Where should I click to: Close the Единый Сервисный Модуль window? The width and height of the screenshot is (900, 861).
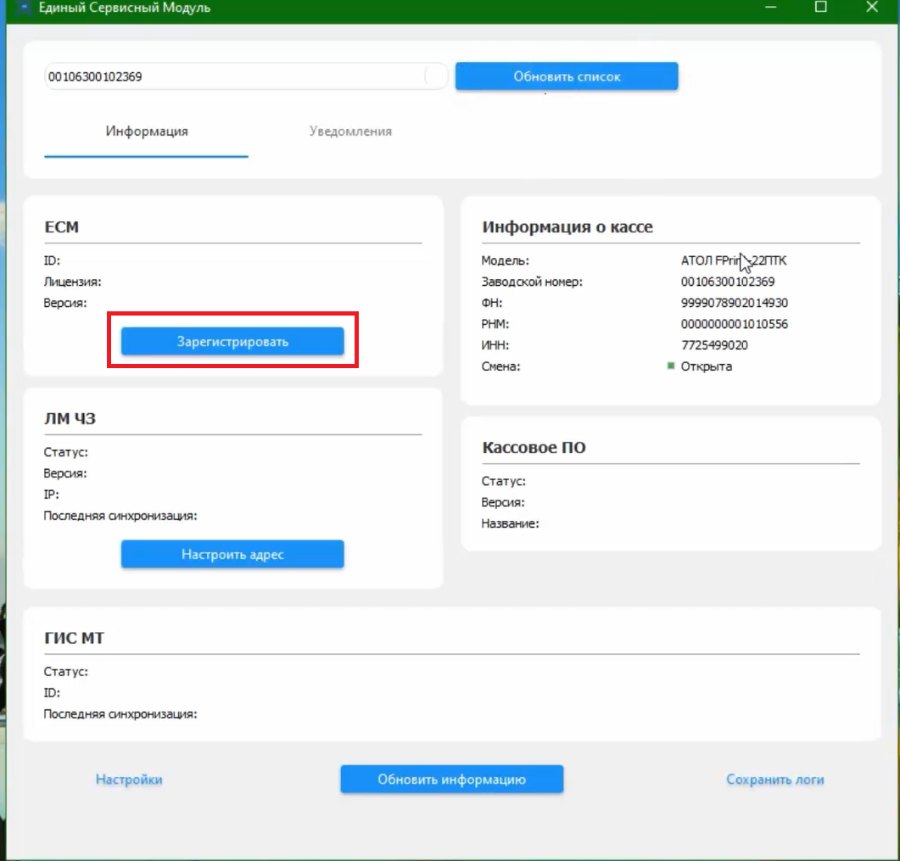click(872, 7)
